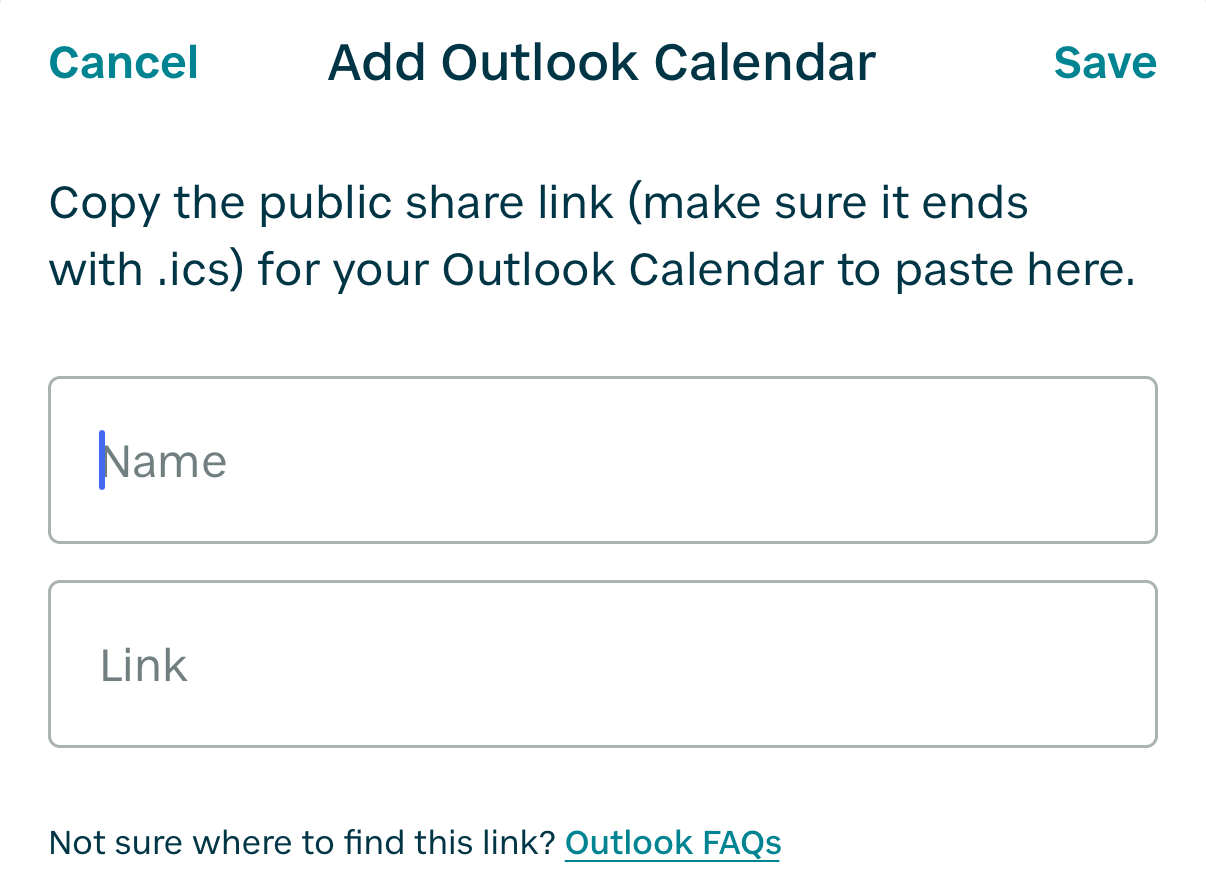Click the Add Outlook Calendar title
Viewport: 1206px width, 889px height.
pos(601,63)
